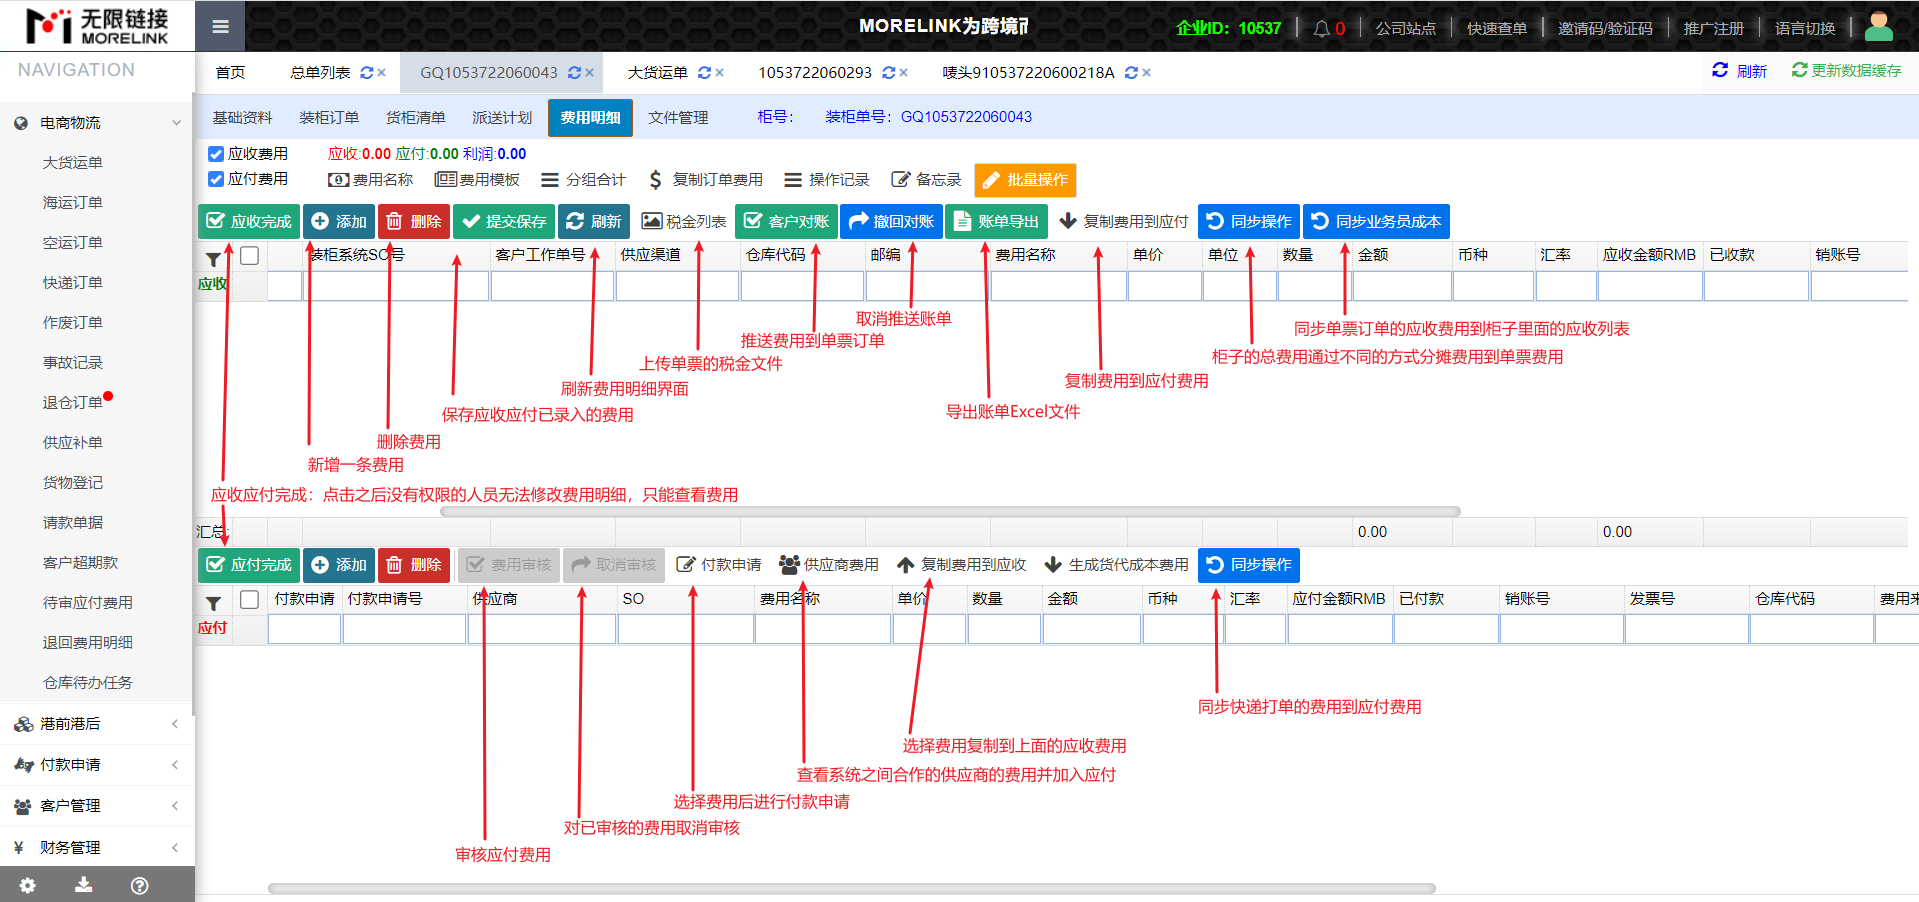Viewport: 1919px width, 902px height.
Task: Click 更新数据缓存 link
Action: [1847, 70]
